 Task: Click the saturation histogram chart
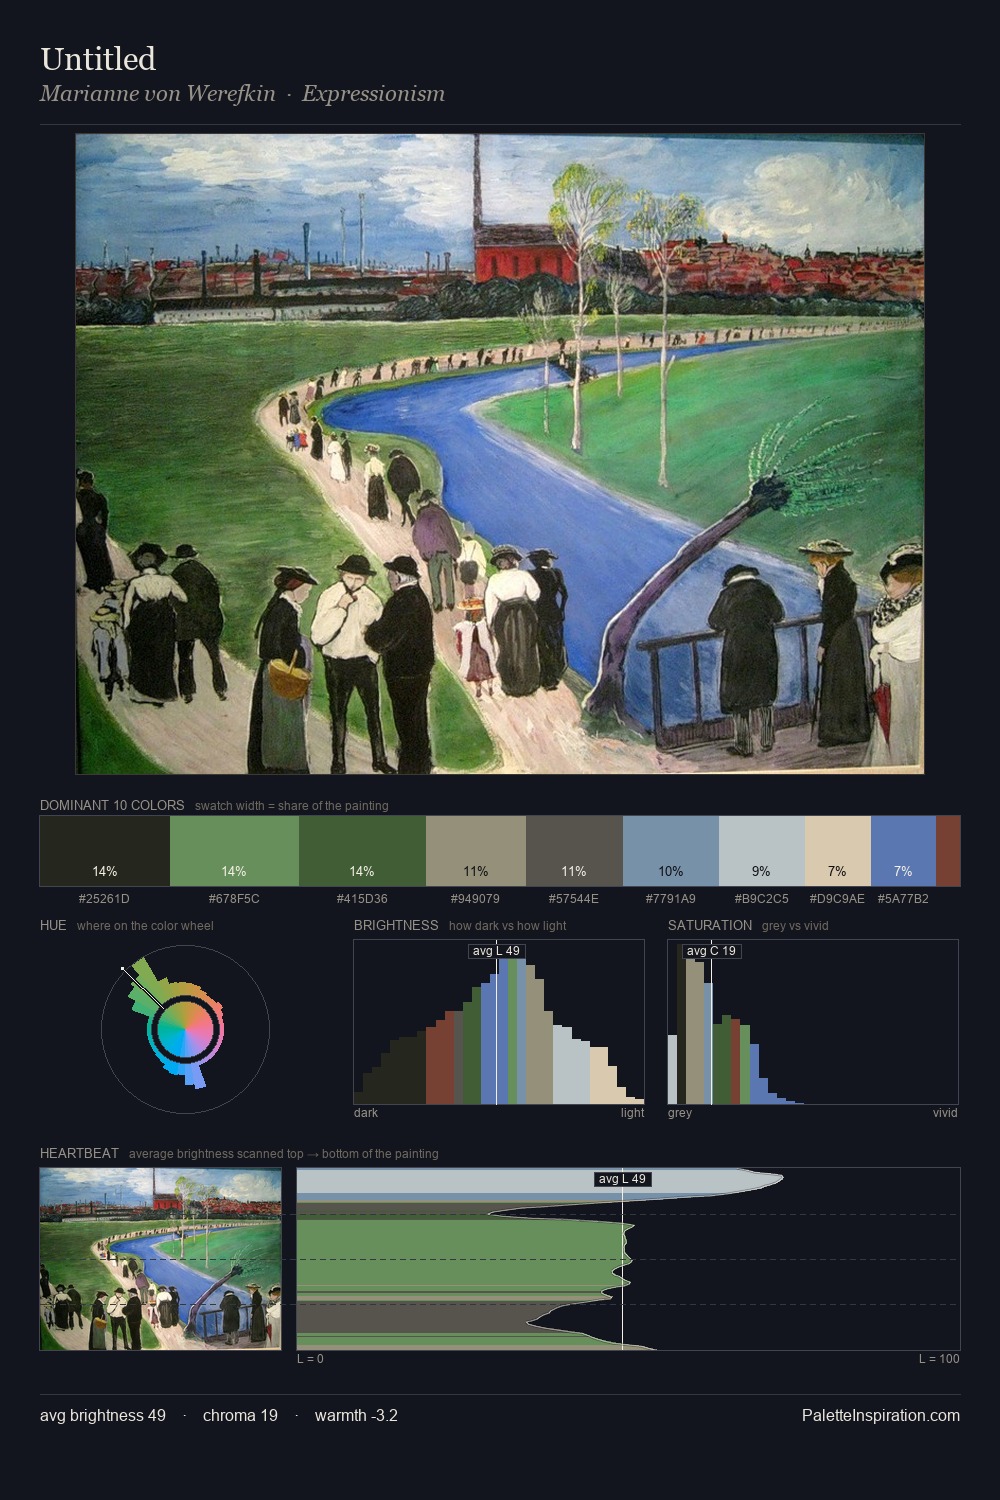(x=813, y=1022)
